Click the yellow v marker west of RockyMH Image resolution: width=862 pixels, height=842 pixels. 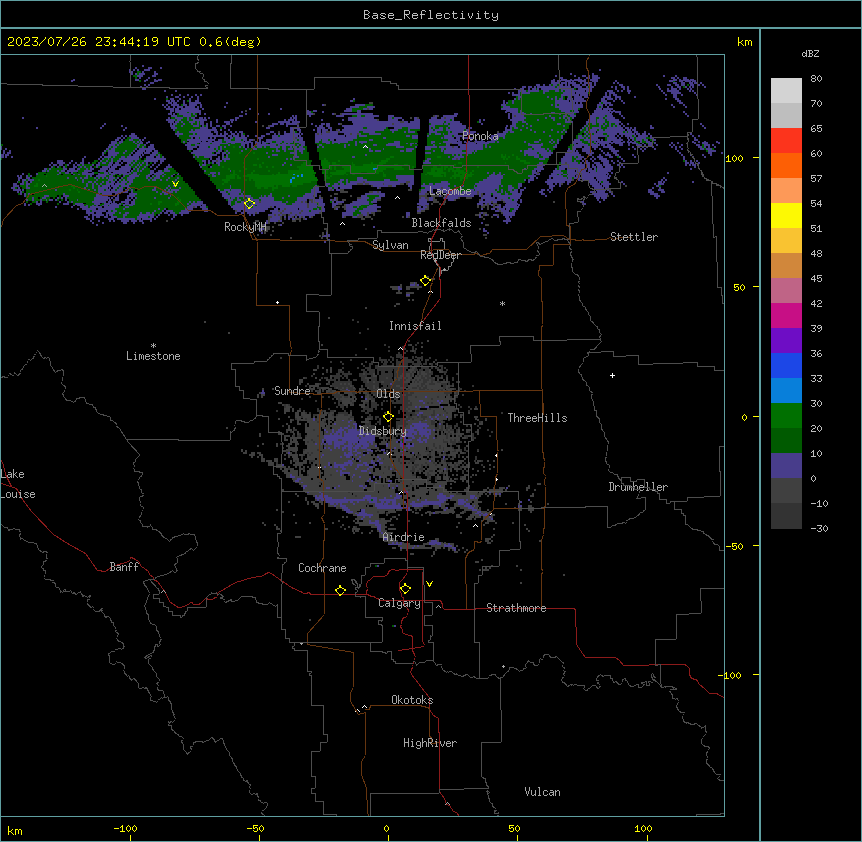175,184
